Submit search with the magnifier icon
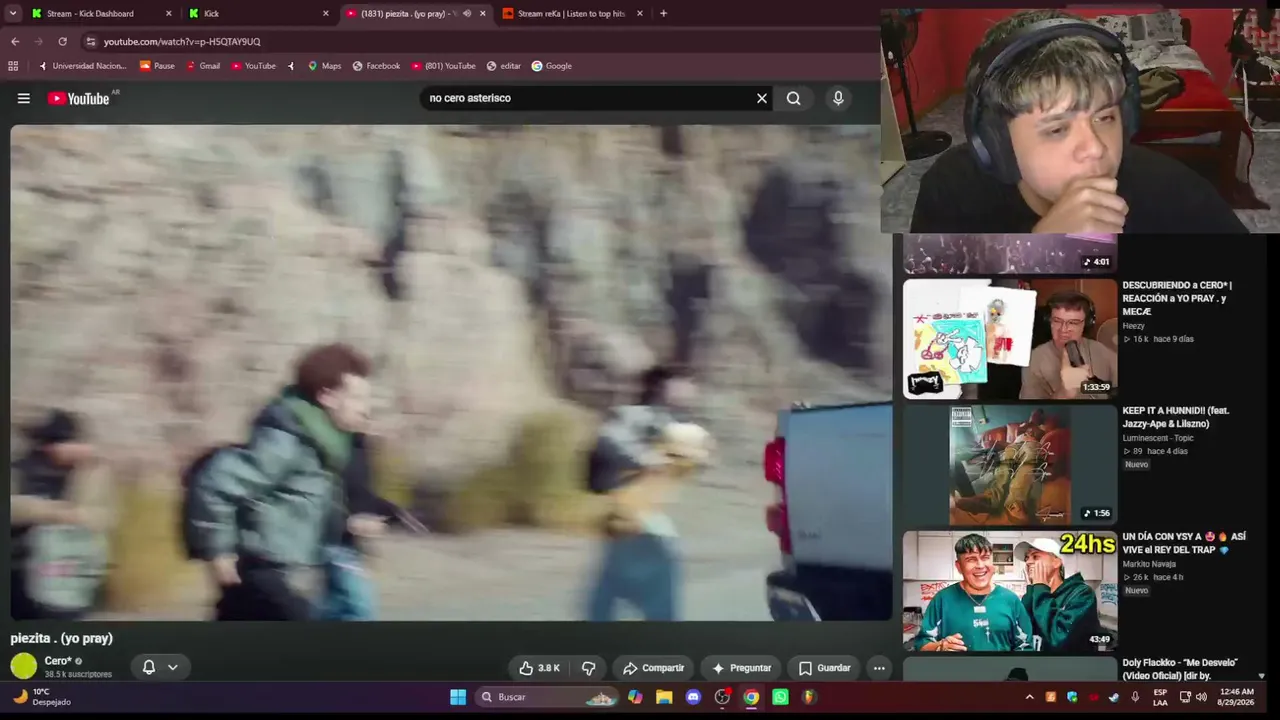The image size is (1280, 720). pos(793,98)
